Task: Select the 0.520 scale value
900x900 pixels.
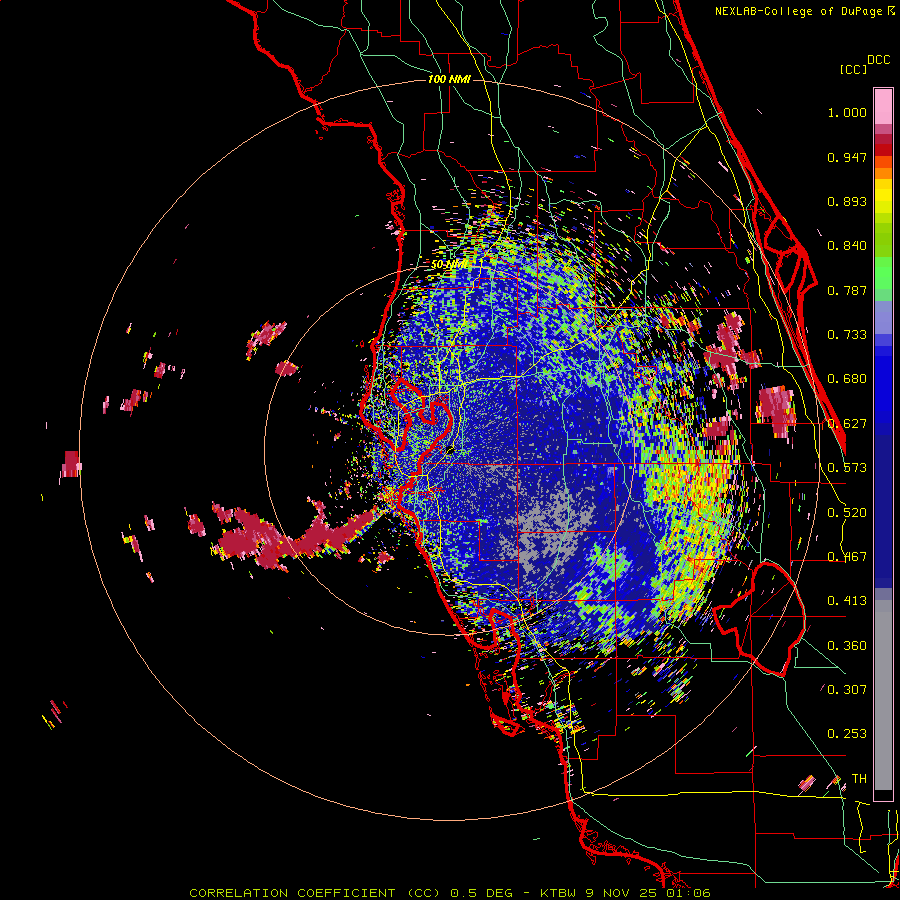Action: pyautogui.click(x=847, y=513)
